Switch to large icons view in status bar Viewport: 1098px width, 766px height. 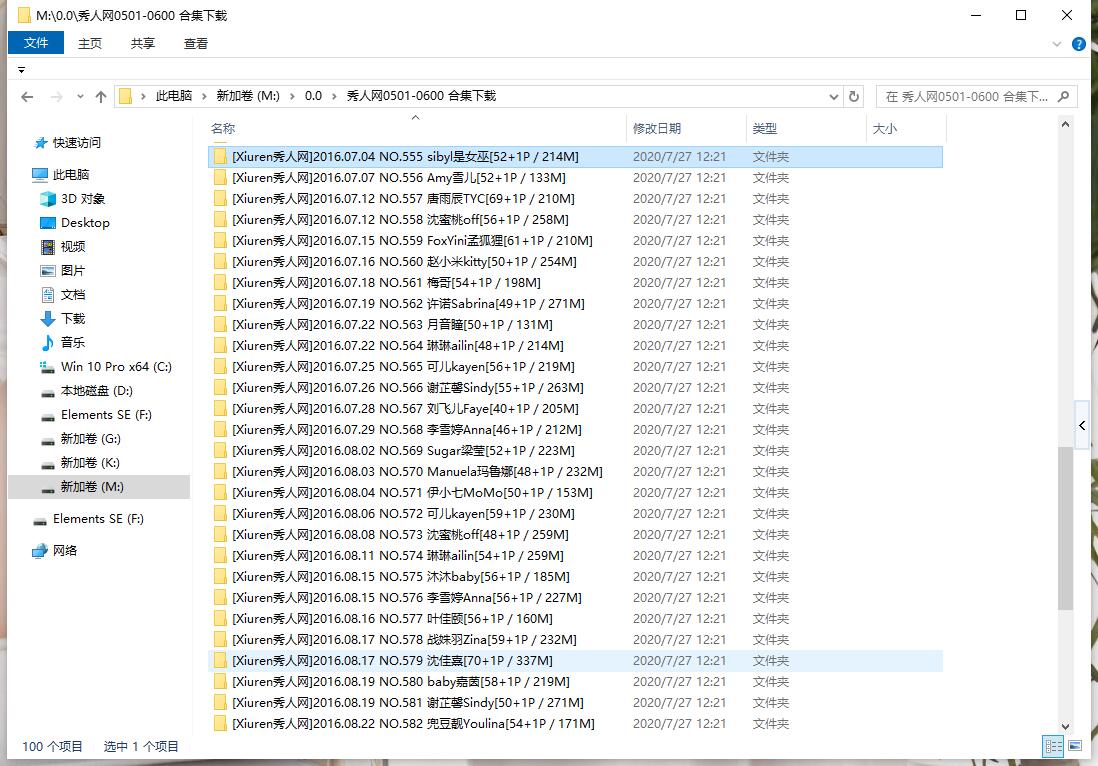pos(1075,746)
